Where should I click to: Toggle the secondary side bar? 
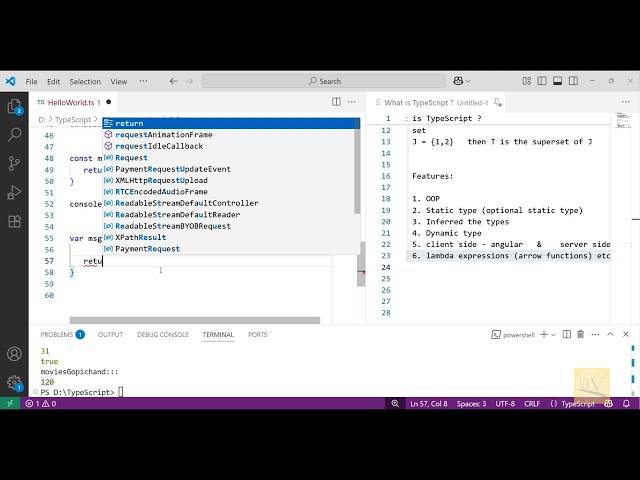point(573,81)
